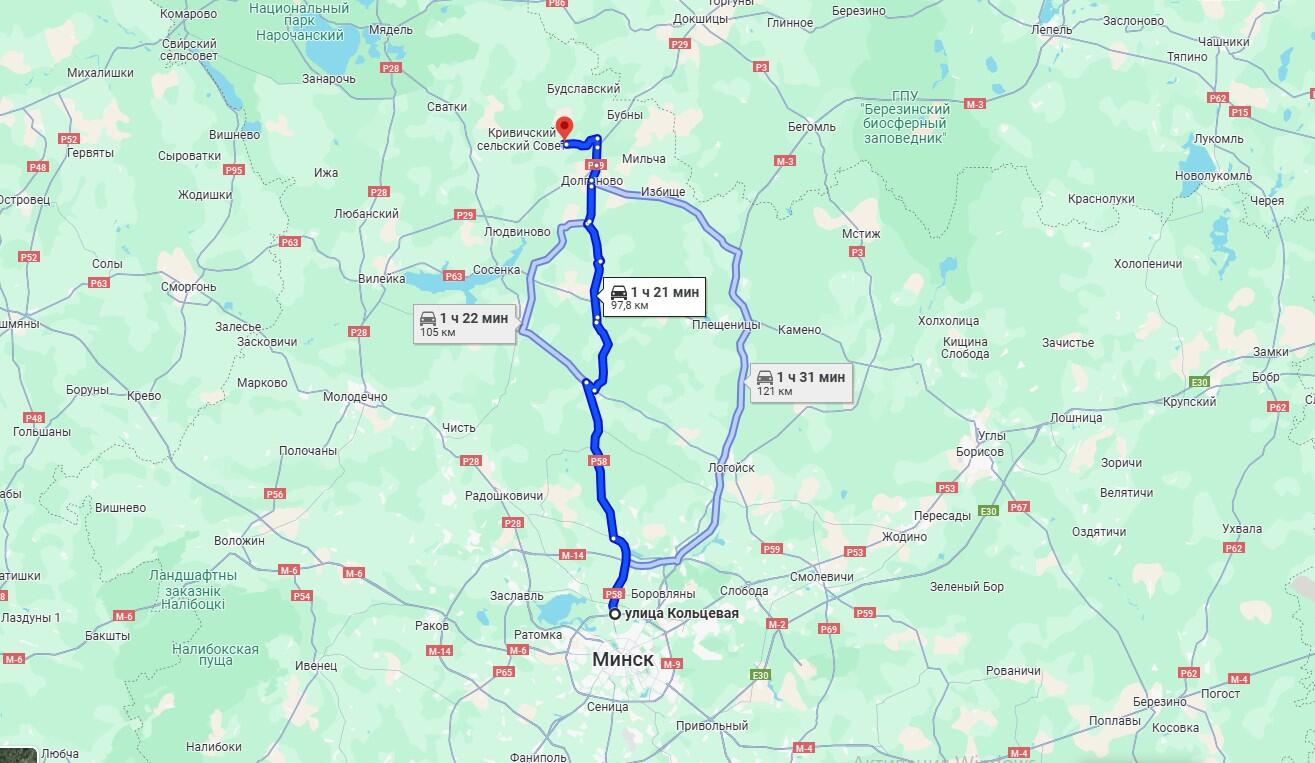Click the Логойск town label
The image size is (1315, 763).
point(731,467)
